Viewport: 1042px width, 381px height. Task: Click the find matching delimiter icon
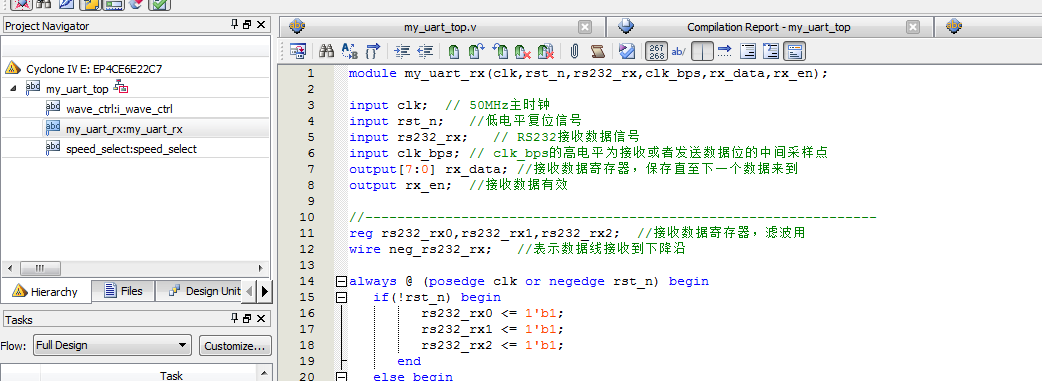coord(372,51)
